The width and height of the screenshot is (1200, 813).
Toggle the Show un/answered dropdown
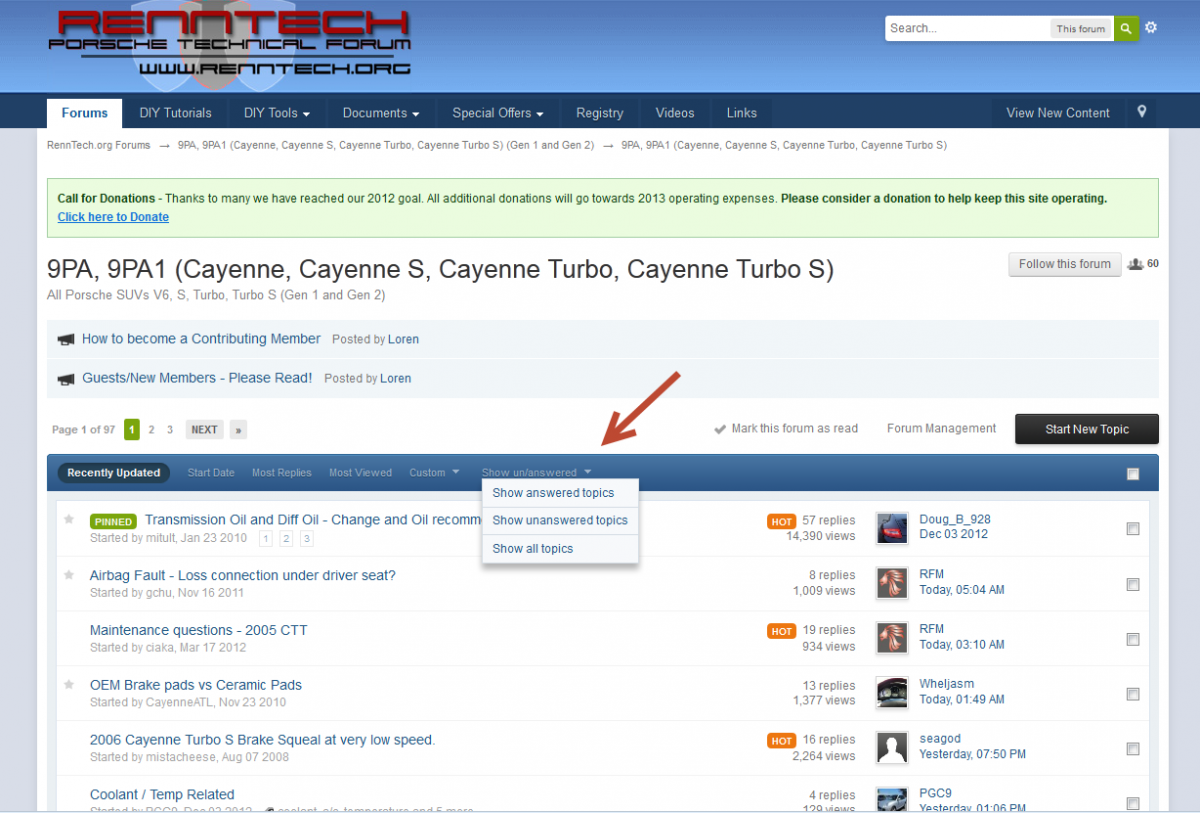point(537,473)
